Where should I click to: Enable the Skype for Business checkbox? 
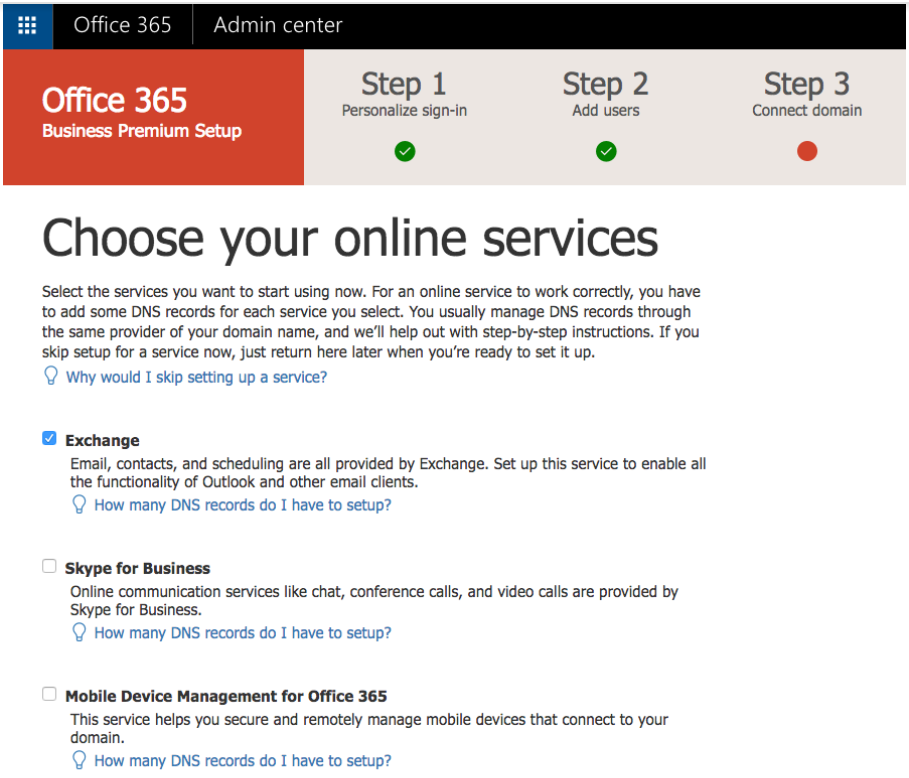49,566
